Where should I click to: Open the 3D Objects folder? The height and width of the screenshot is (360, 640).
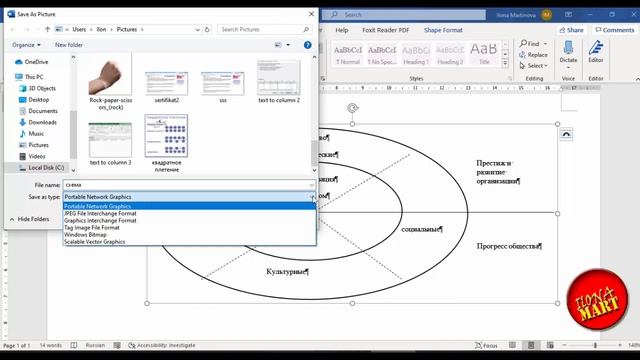38,88
